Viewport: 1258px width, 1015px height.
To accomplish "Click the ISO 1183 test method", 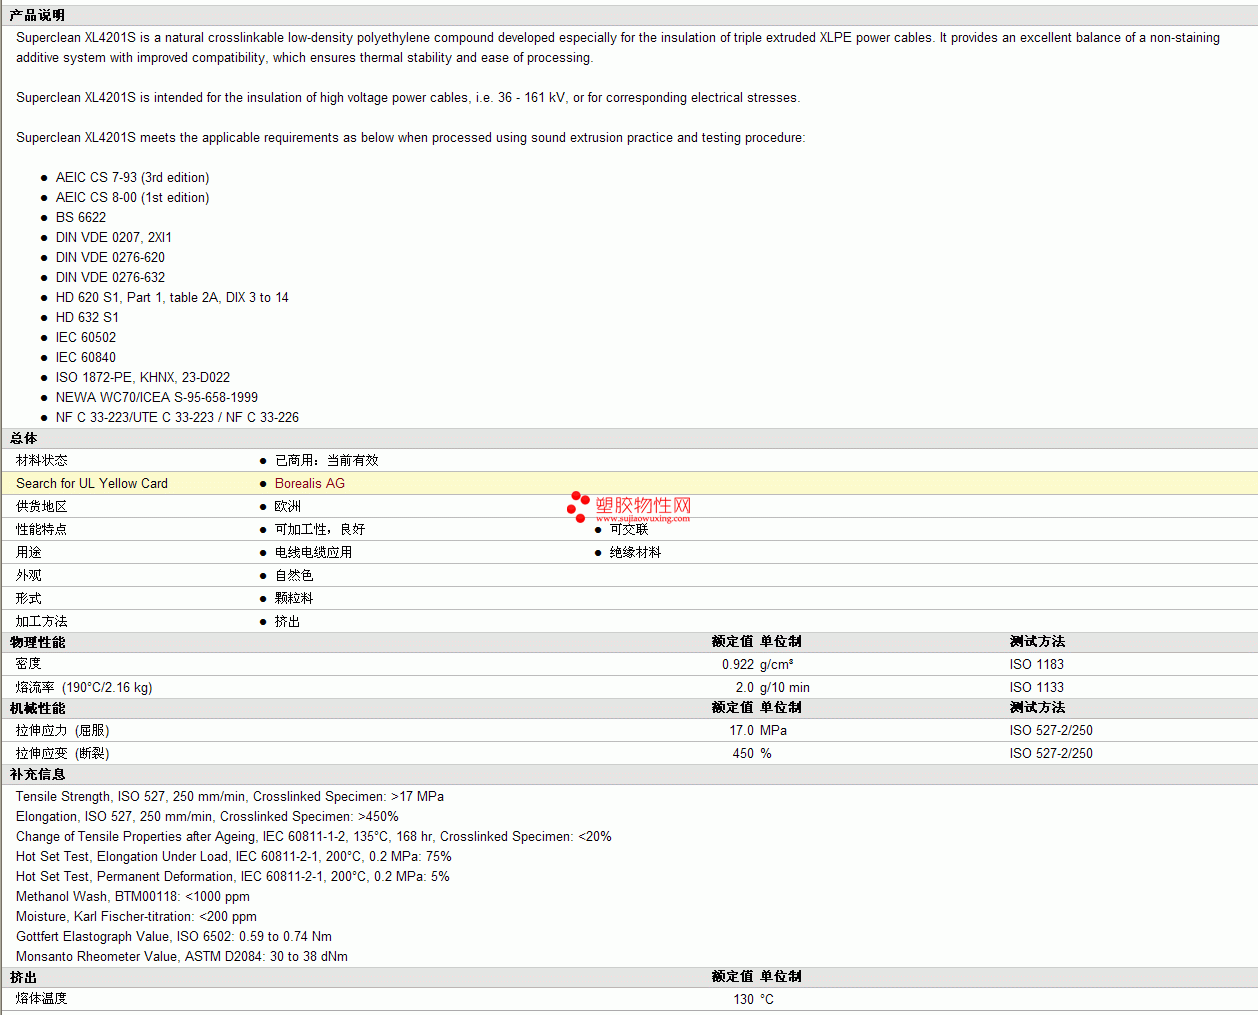I will [x=1037, y=664].
